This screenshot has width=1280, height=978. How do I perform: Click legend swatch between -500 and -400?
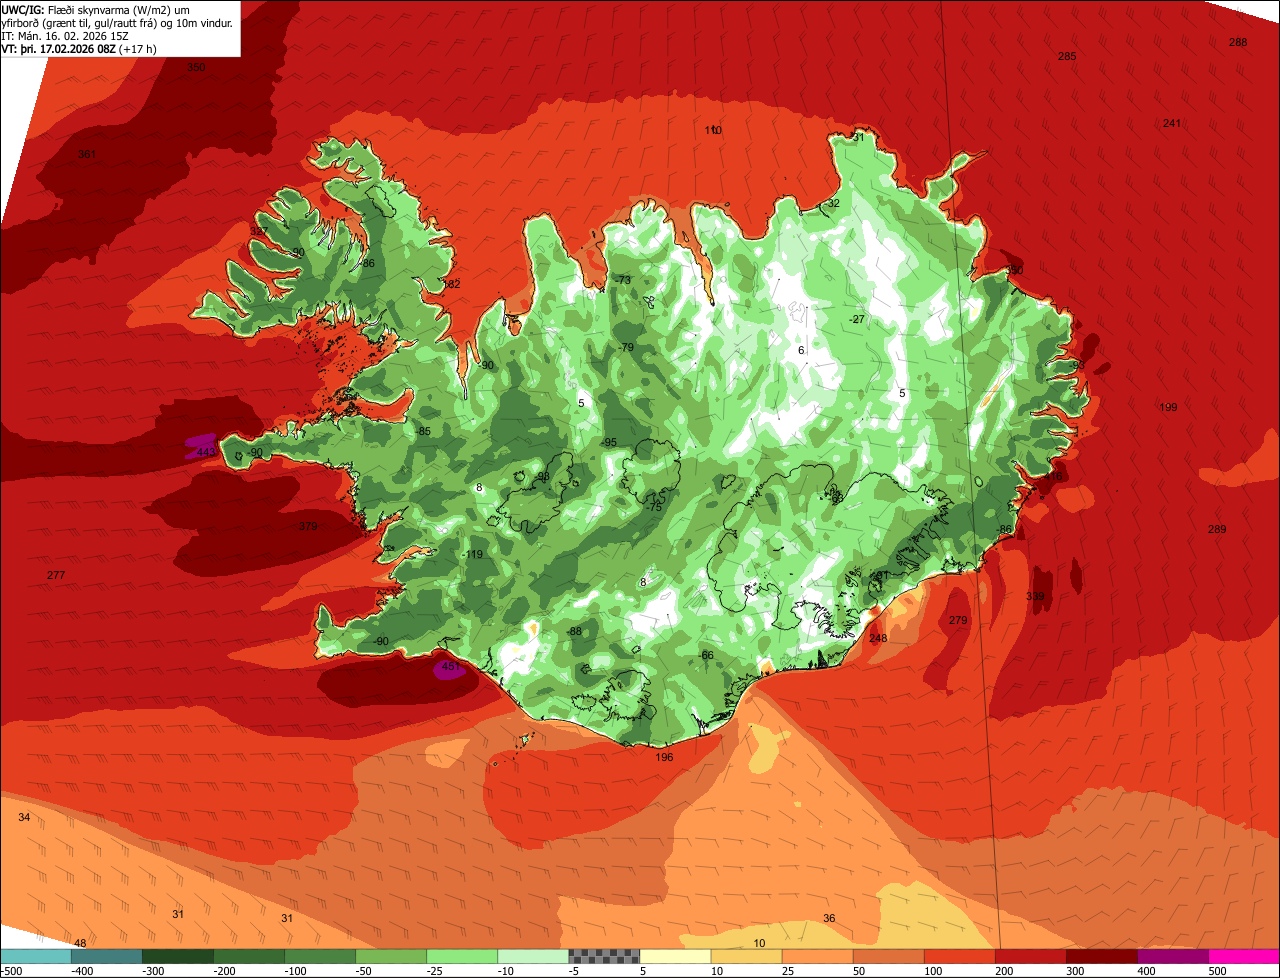[x=35, y=957]
